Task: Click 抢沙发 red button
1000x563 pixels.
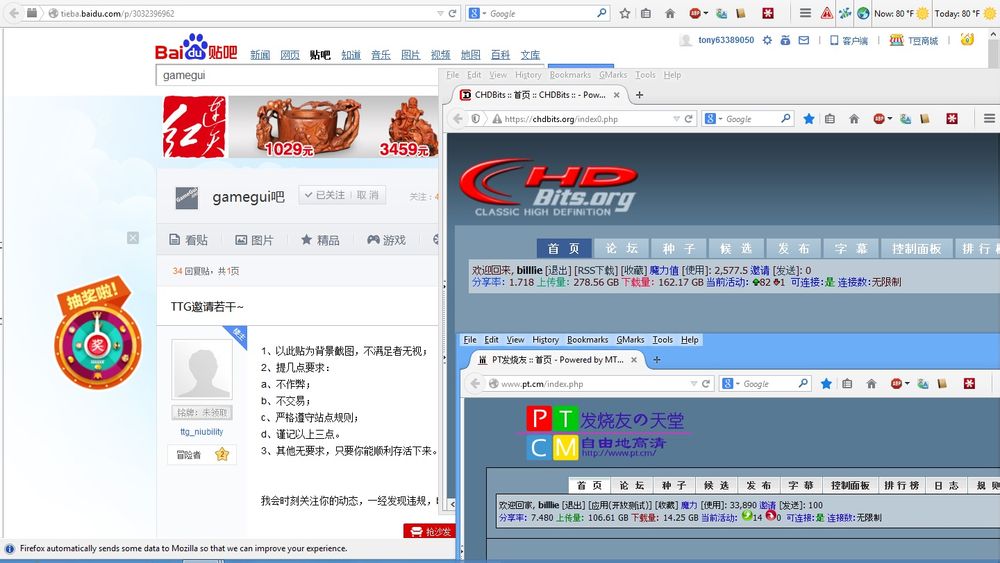Action: 430,531
